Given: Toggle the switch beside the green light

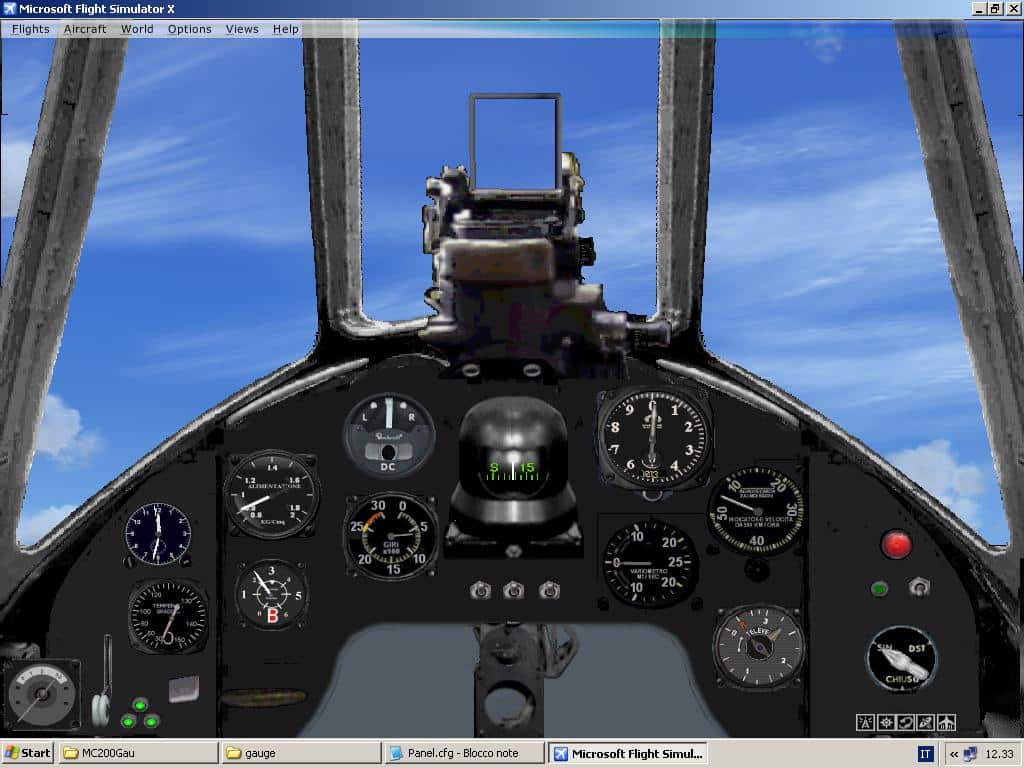Looking at the screenshot, I should point(919,588).
